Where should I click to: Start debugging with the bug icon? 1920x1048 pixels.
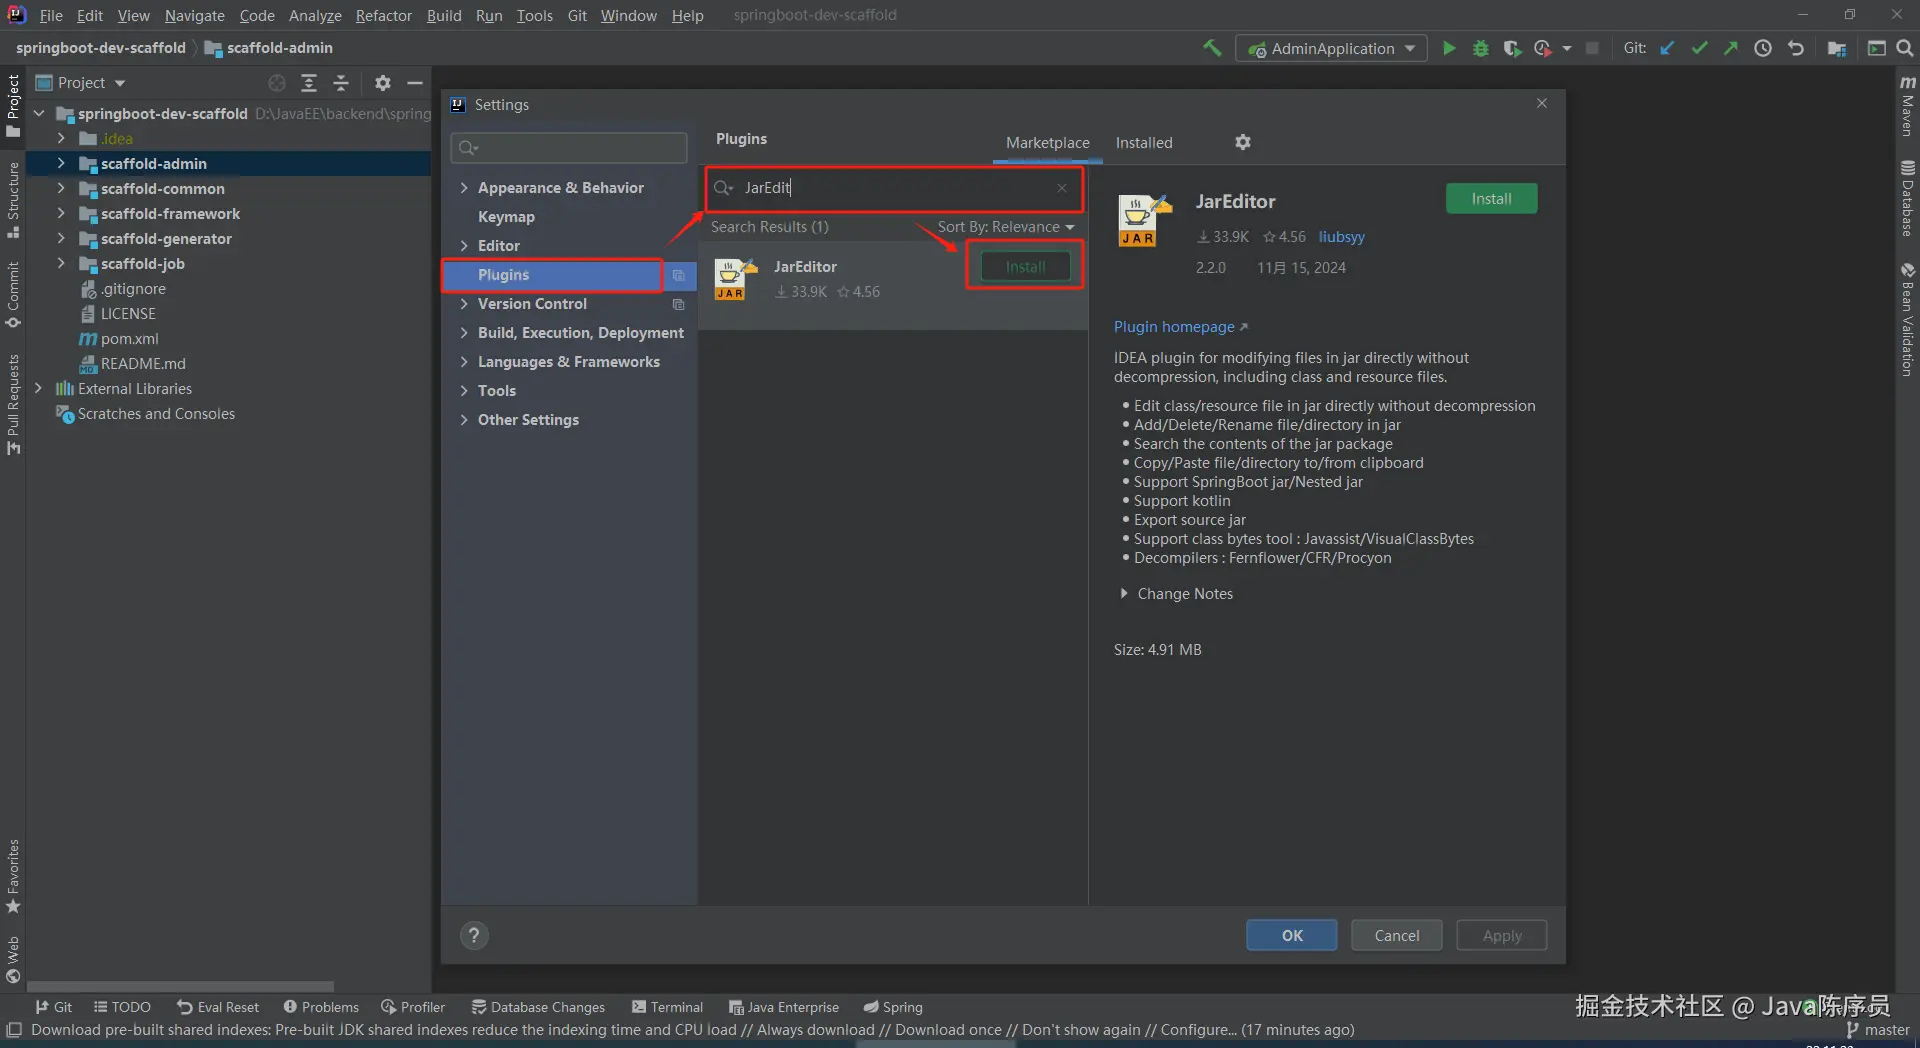1481,48
